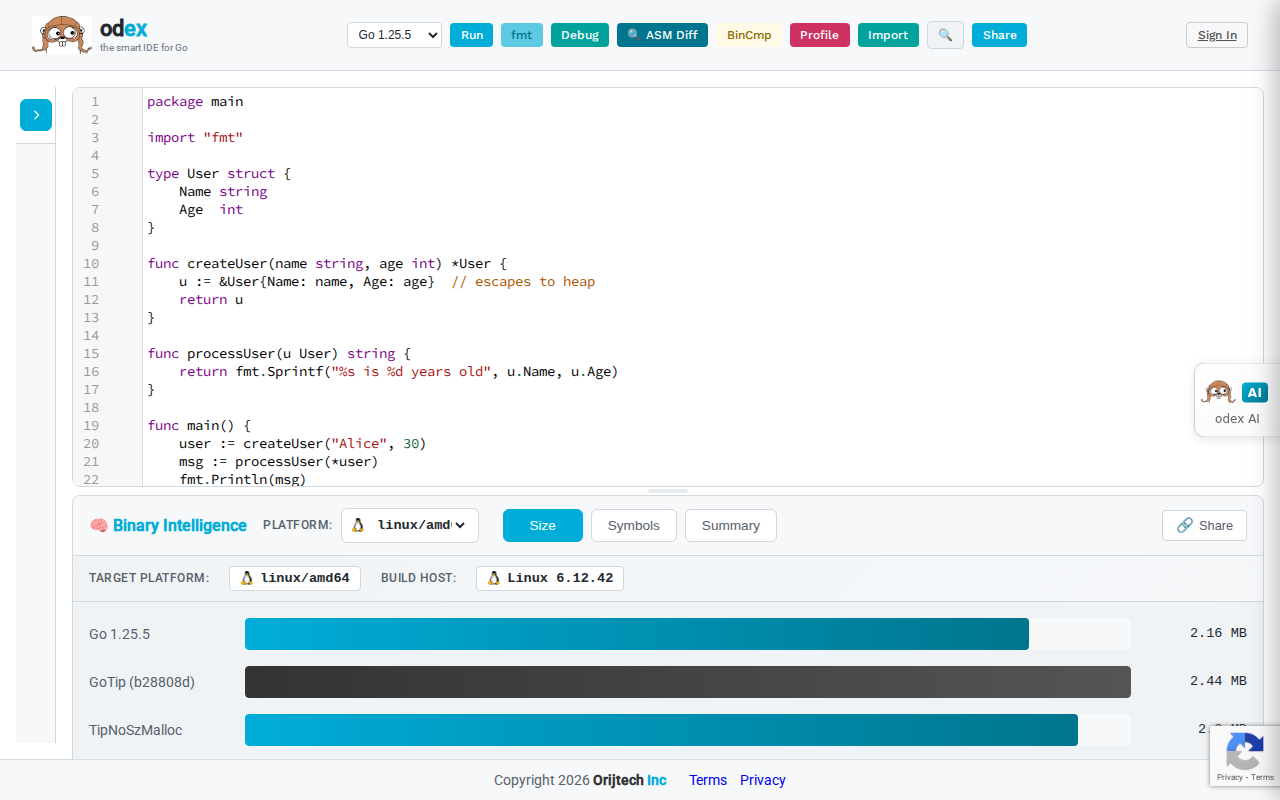The image size is (1280, 800).
Task: Open the PLATFORM linux/amd selector
Action: pos(409,525)
